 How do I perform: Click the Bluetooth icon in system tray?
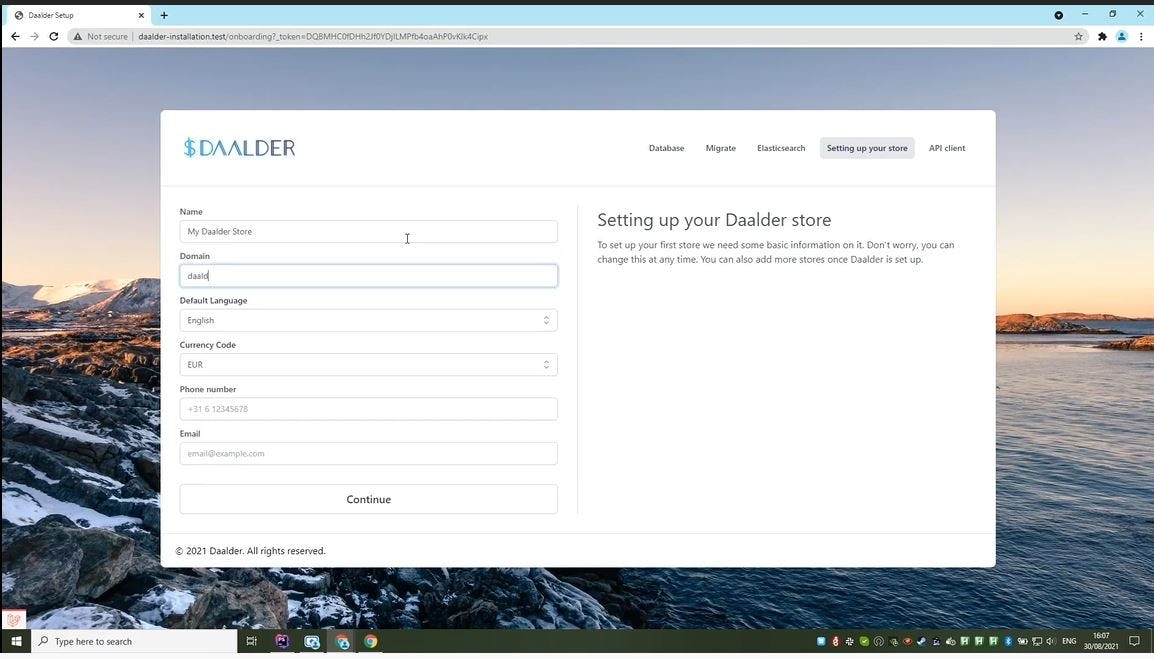pos(1008,641)
